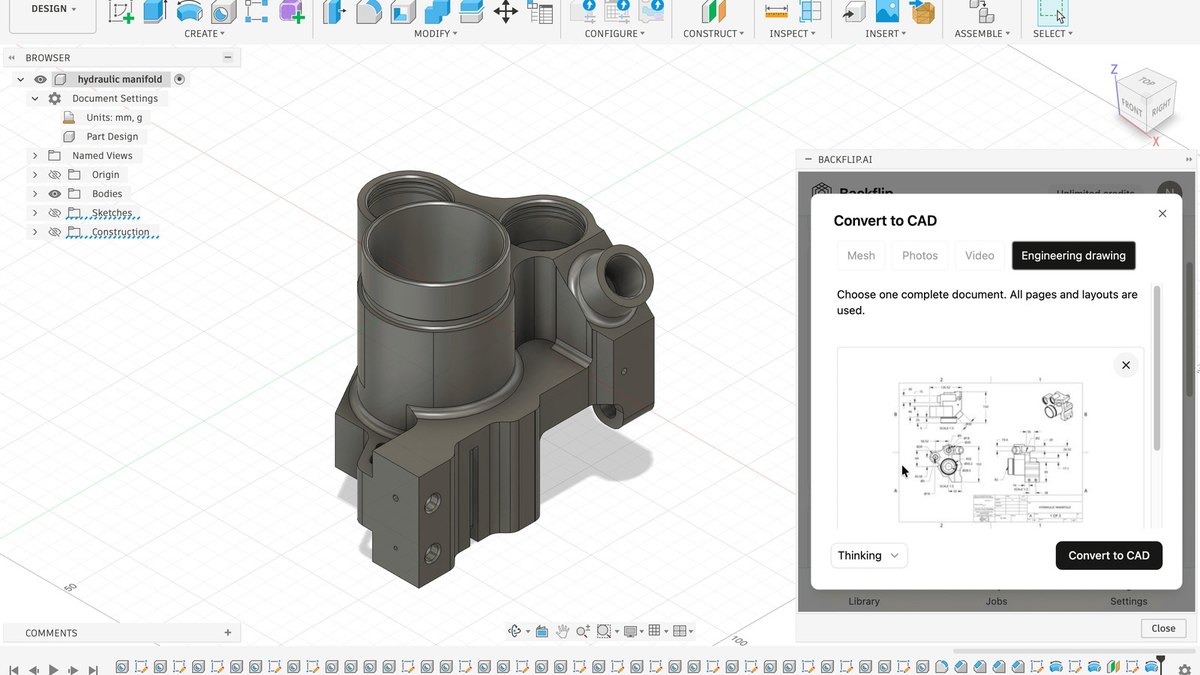Screen dimensions: 1200x675
Task: Click the Close button below Backflip panel
Action: [1163, 628]
